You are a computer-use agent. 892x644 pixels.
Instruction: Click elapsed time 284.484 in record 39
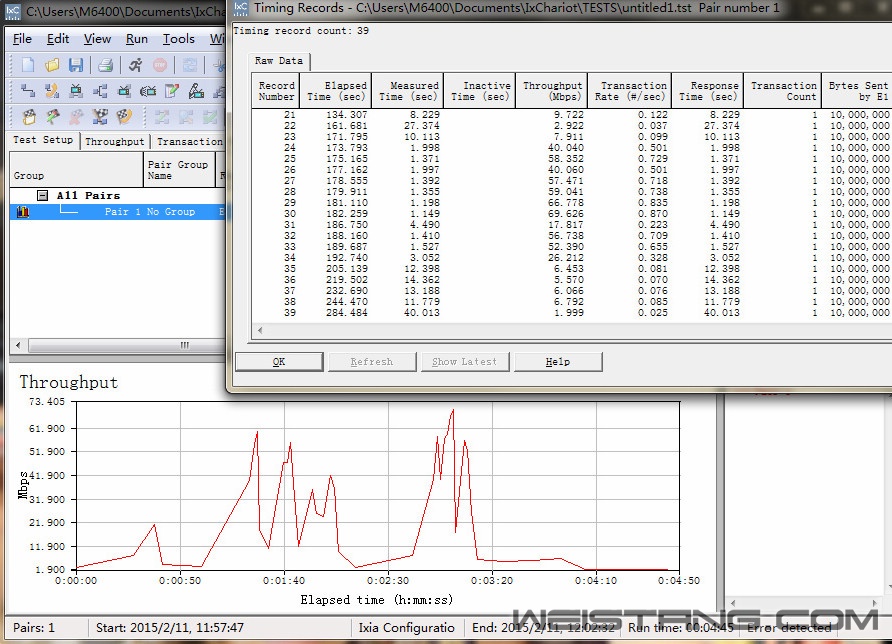(x=346, y=313)
